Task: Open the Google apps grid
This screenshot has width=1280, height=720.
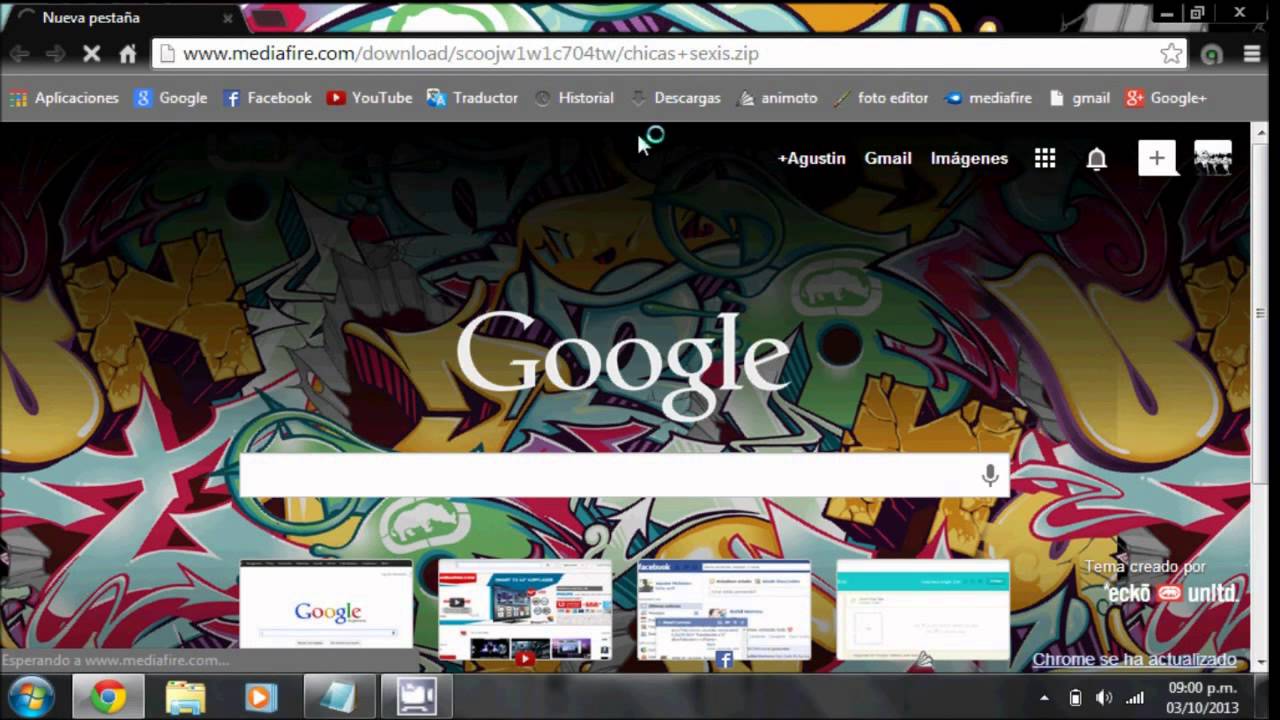Action: (1045, 158)
